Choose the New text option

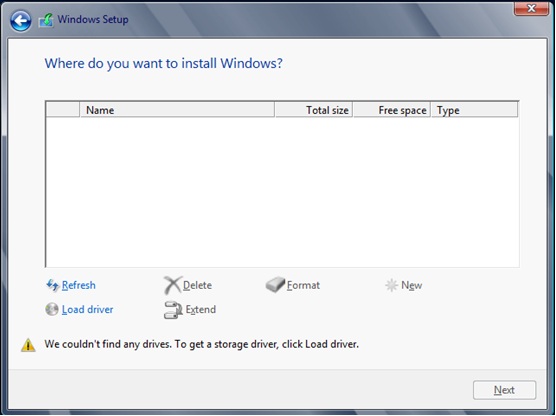pyautogui.click(x=411, y=285)
